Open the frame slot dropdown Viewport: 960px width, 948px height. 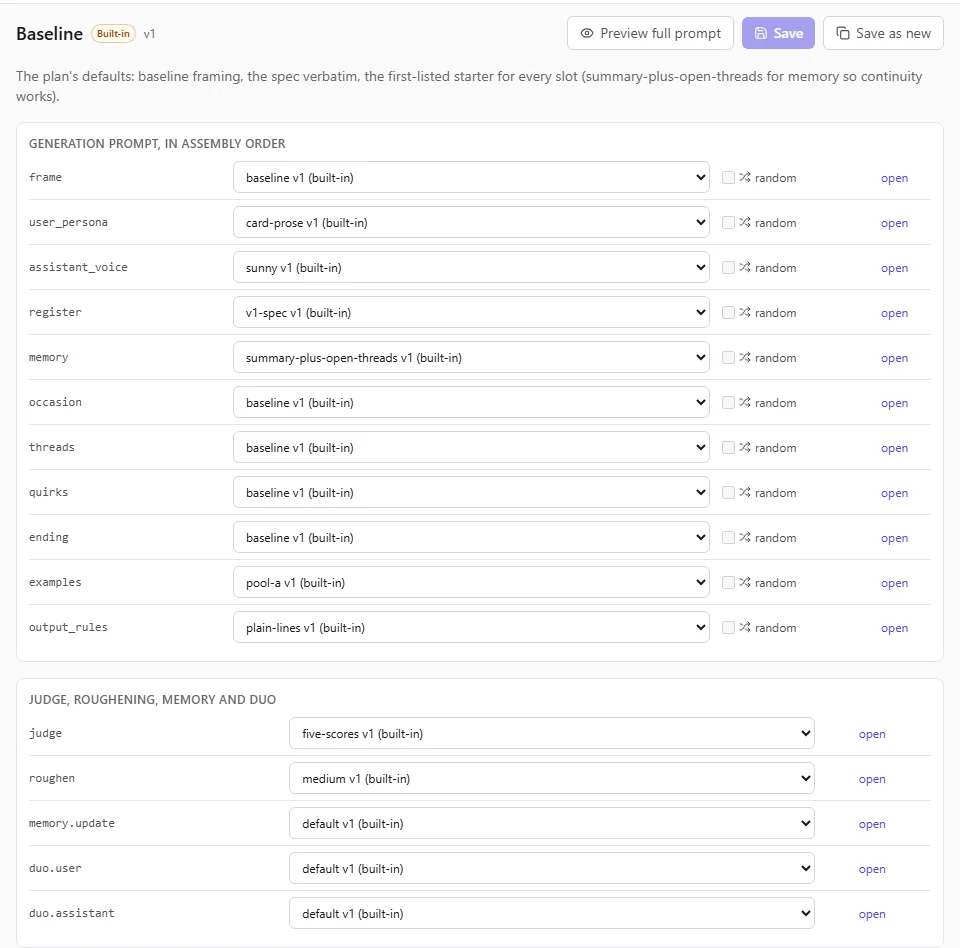[x=471, y=178]
